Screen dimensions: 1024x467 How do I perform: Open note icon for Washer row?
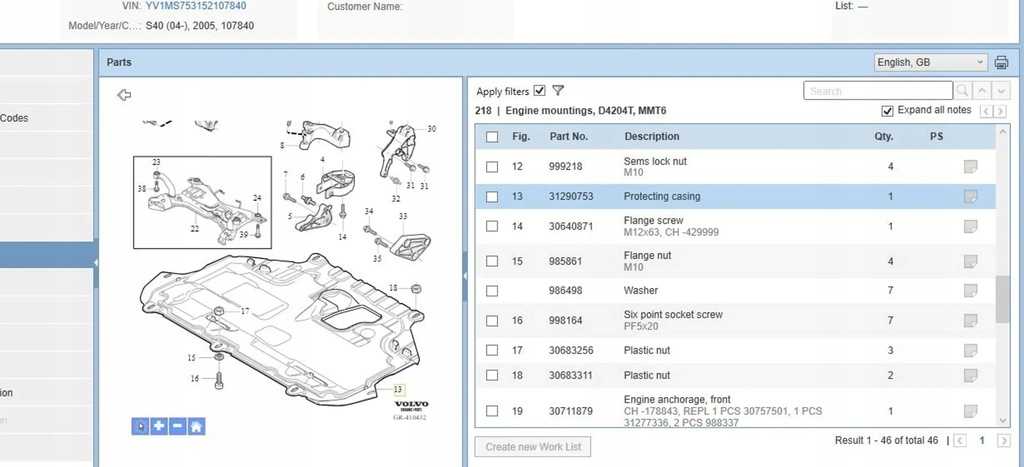click(970, 291)
